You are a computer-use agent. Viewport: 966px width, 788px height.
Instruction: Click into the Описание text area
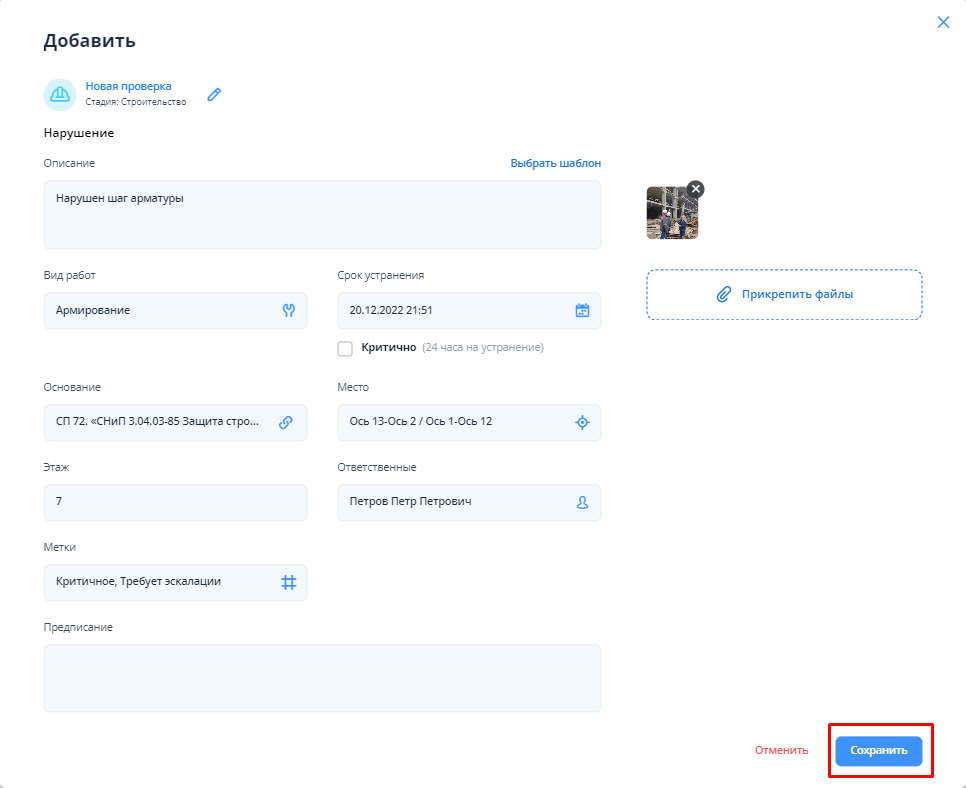tap(322, 215)
